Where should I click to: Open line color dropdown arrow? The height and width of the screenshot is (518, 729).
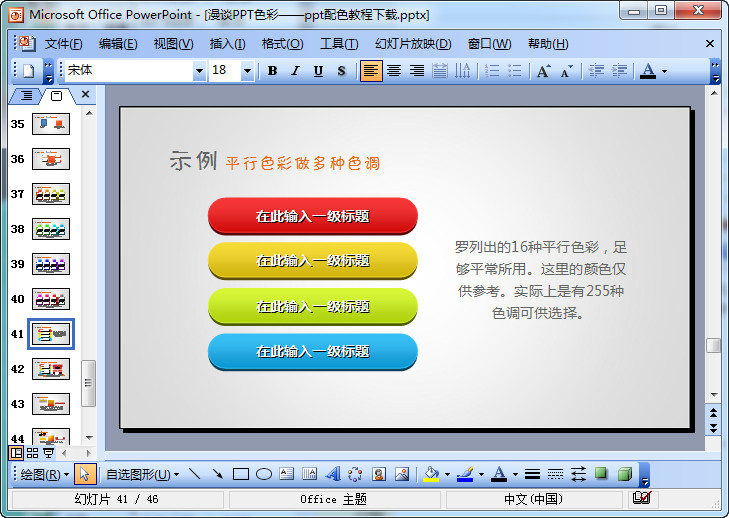[x=481, y=475]
